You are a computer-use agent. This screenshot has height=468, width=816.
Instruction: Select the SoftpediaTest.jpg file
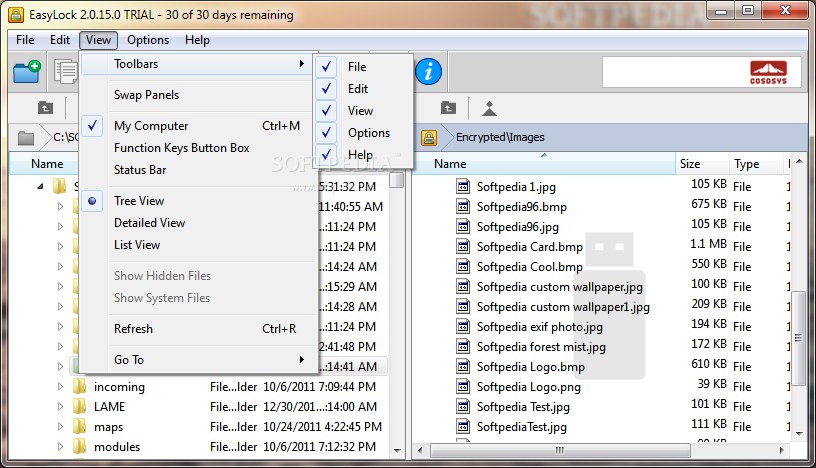pos(521,426)
